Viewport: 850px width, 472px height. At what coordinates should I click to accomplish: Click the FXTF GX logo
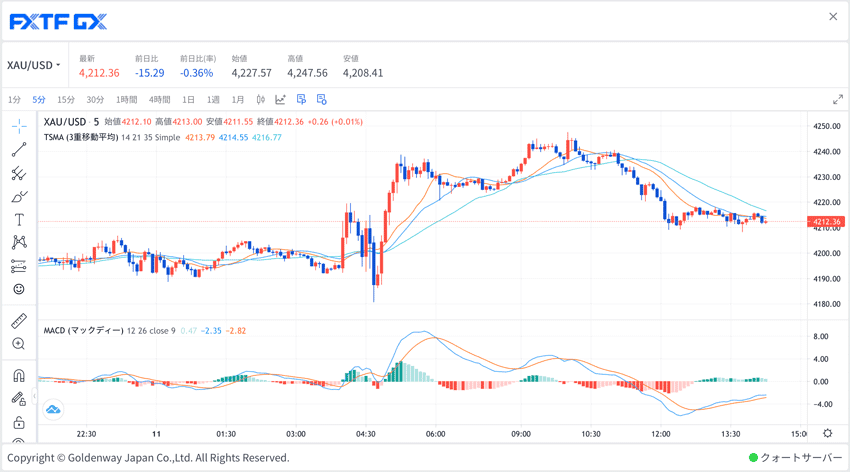tap(59, 22)
